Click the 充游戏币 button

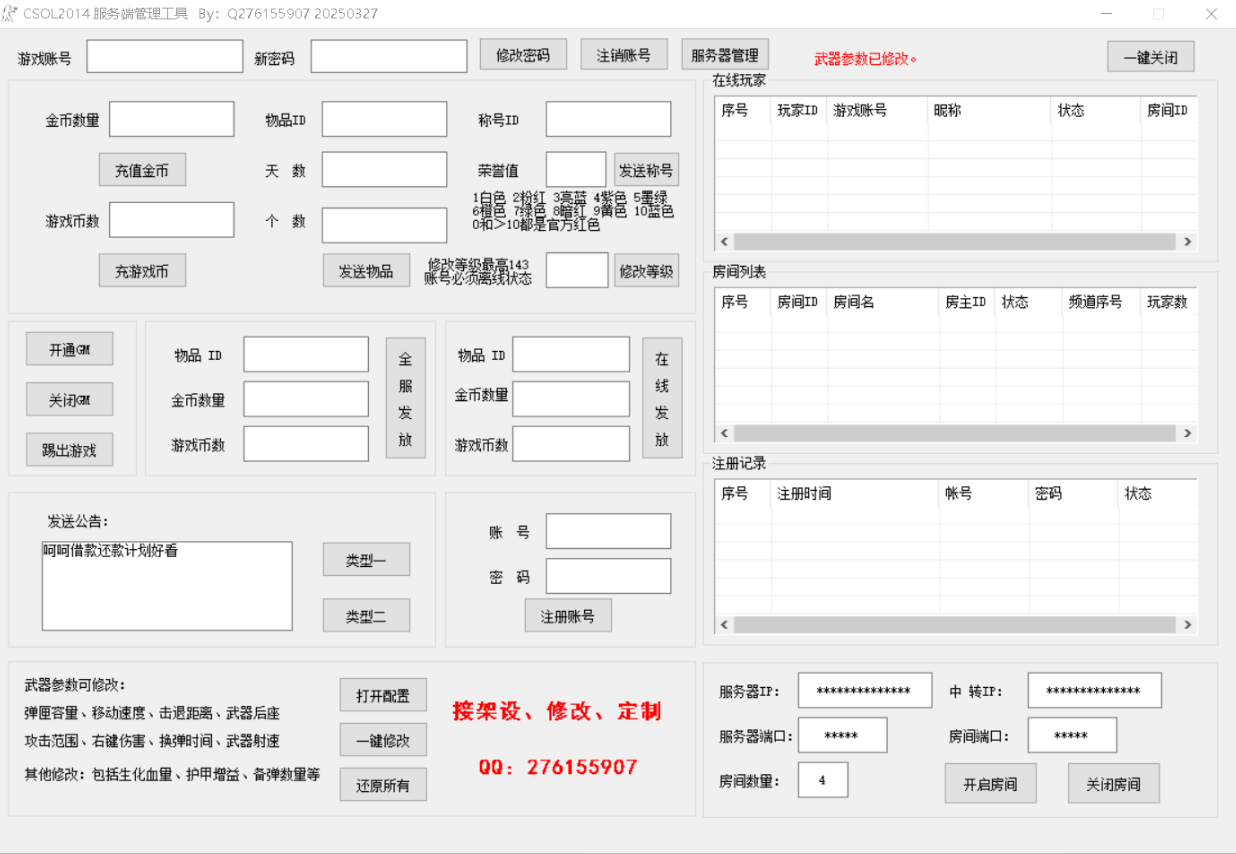[142, 271]
